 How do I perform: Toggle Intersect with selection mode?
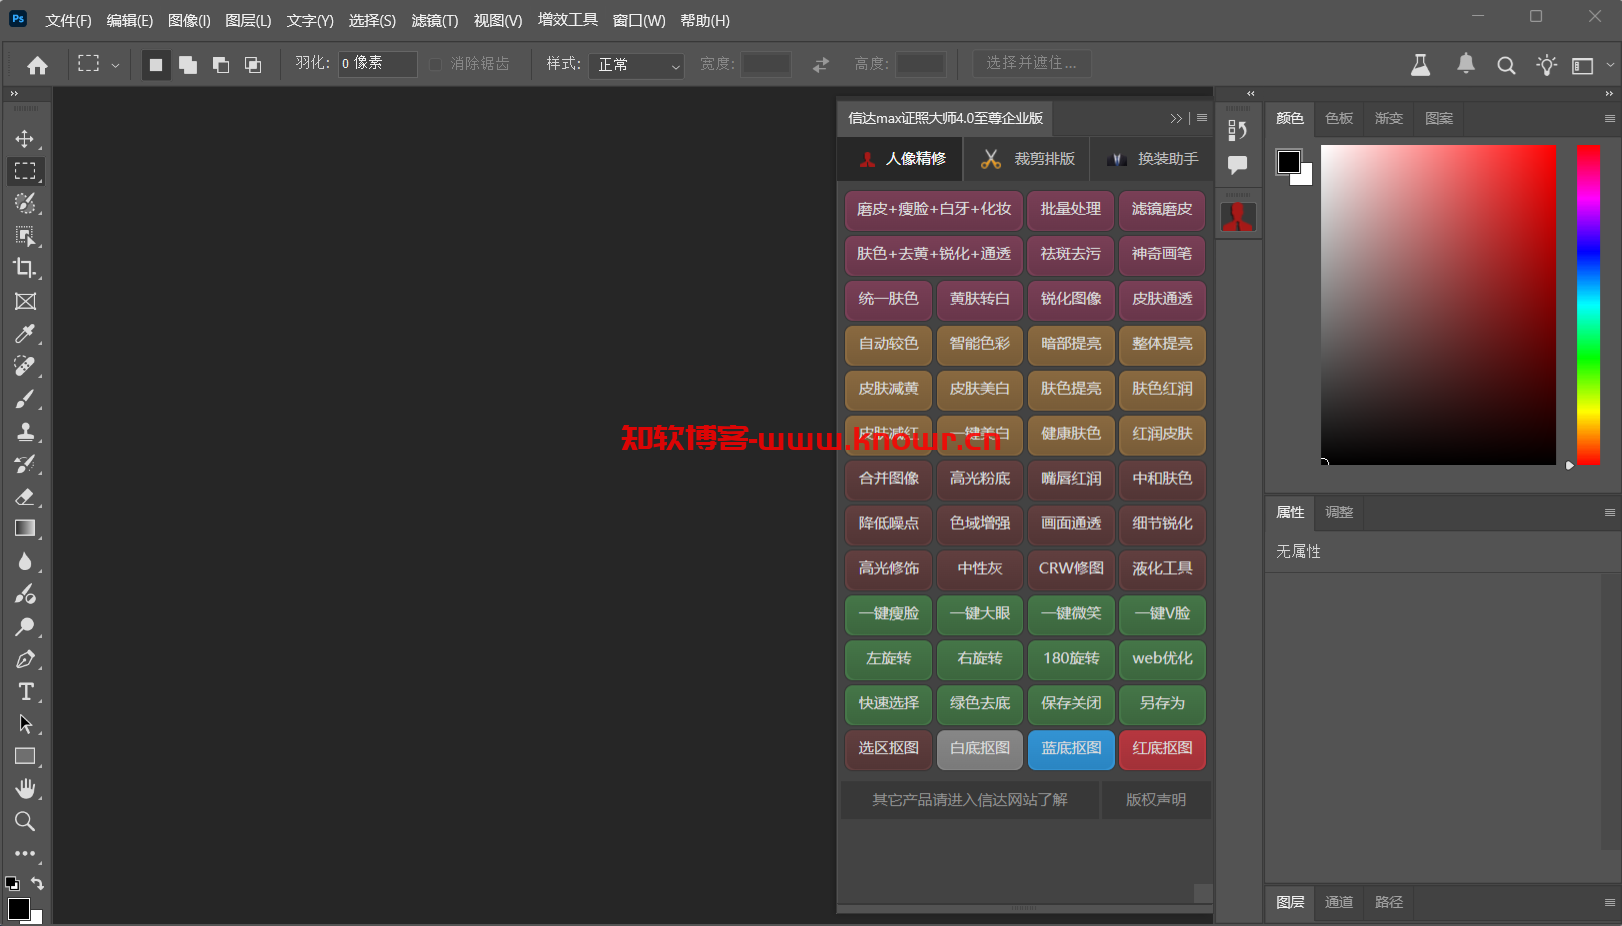(x=253, y=65)
